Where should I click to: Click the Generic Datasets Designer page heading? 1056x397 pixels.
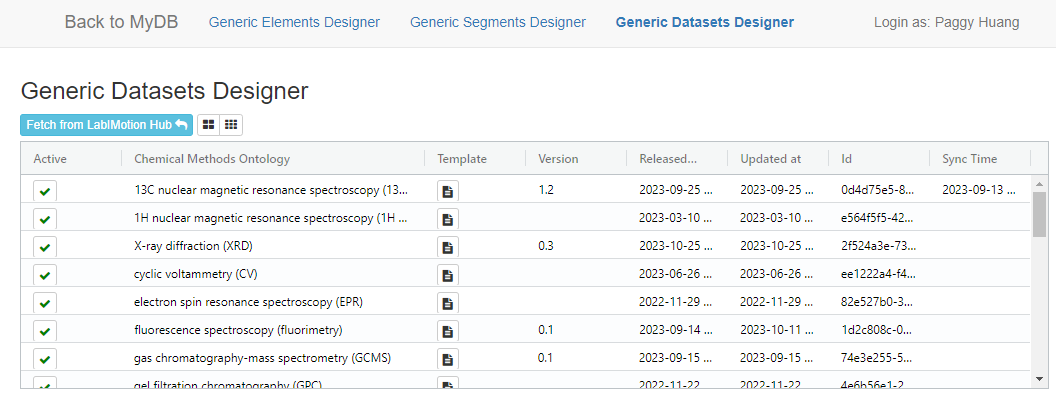(164, 91)
